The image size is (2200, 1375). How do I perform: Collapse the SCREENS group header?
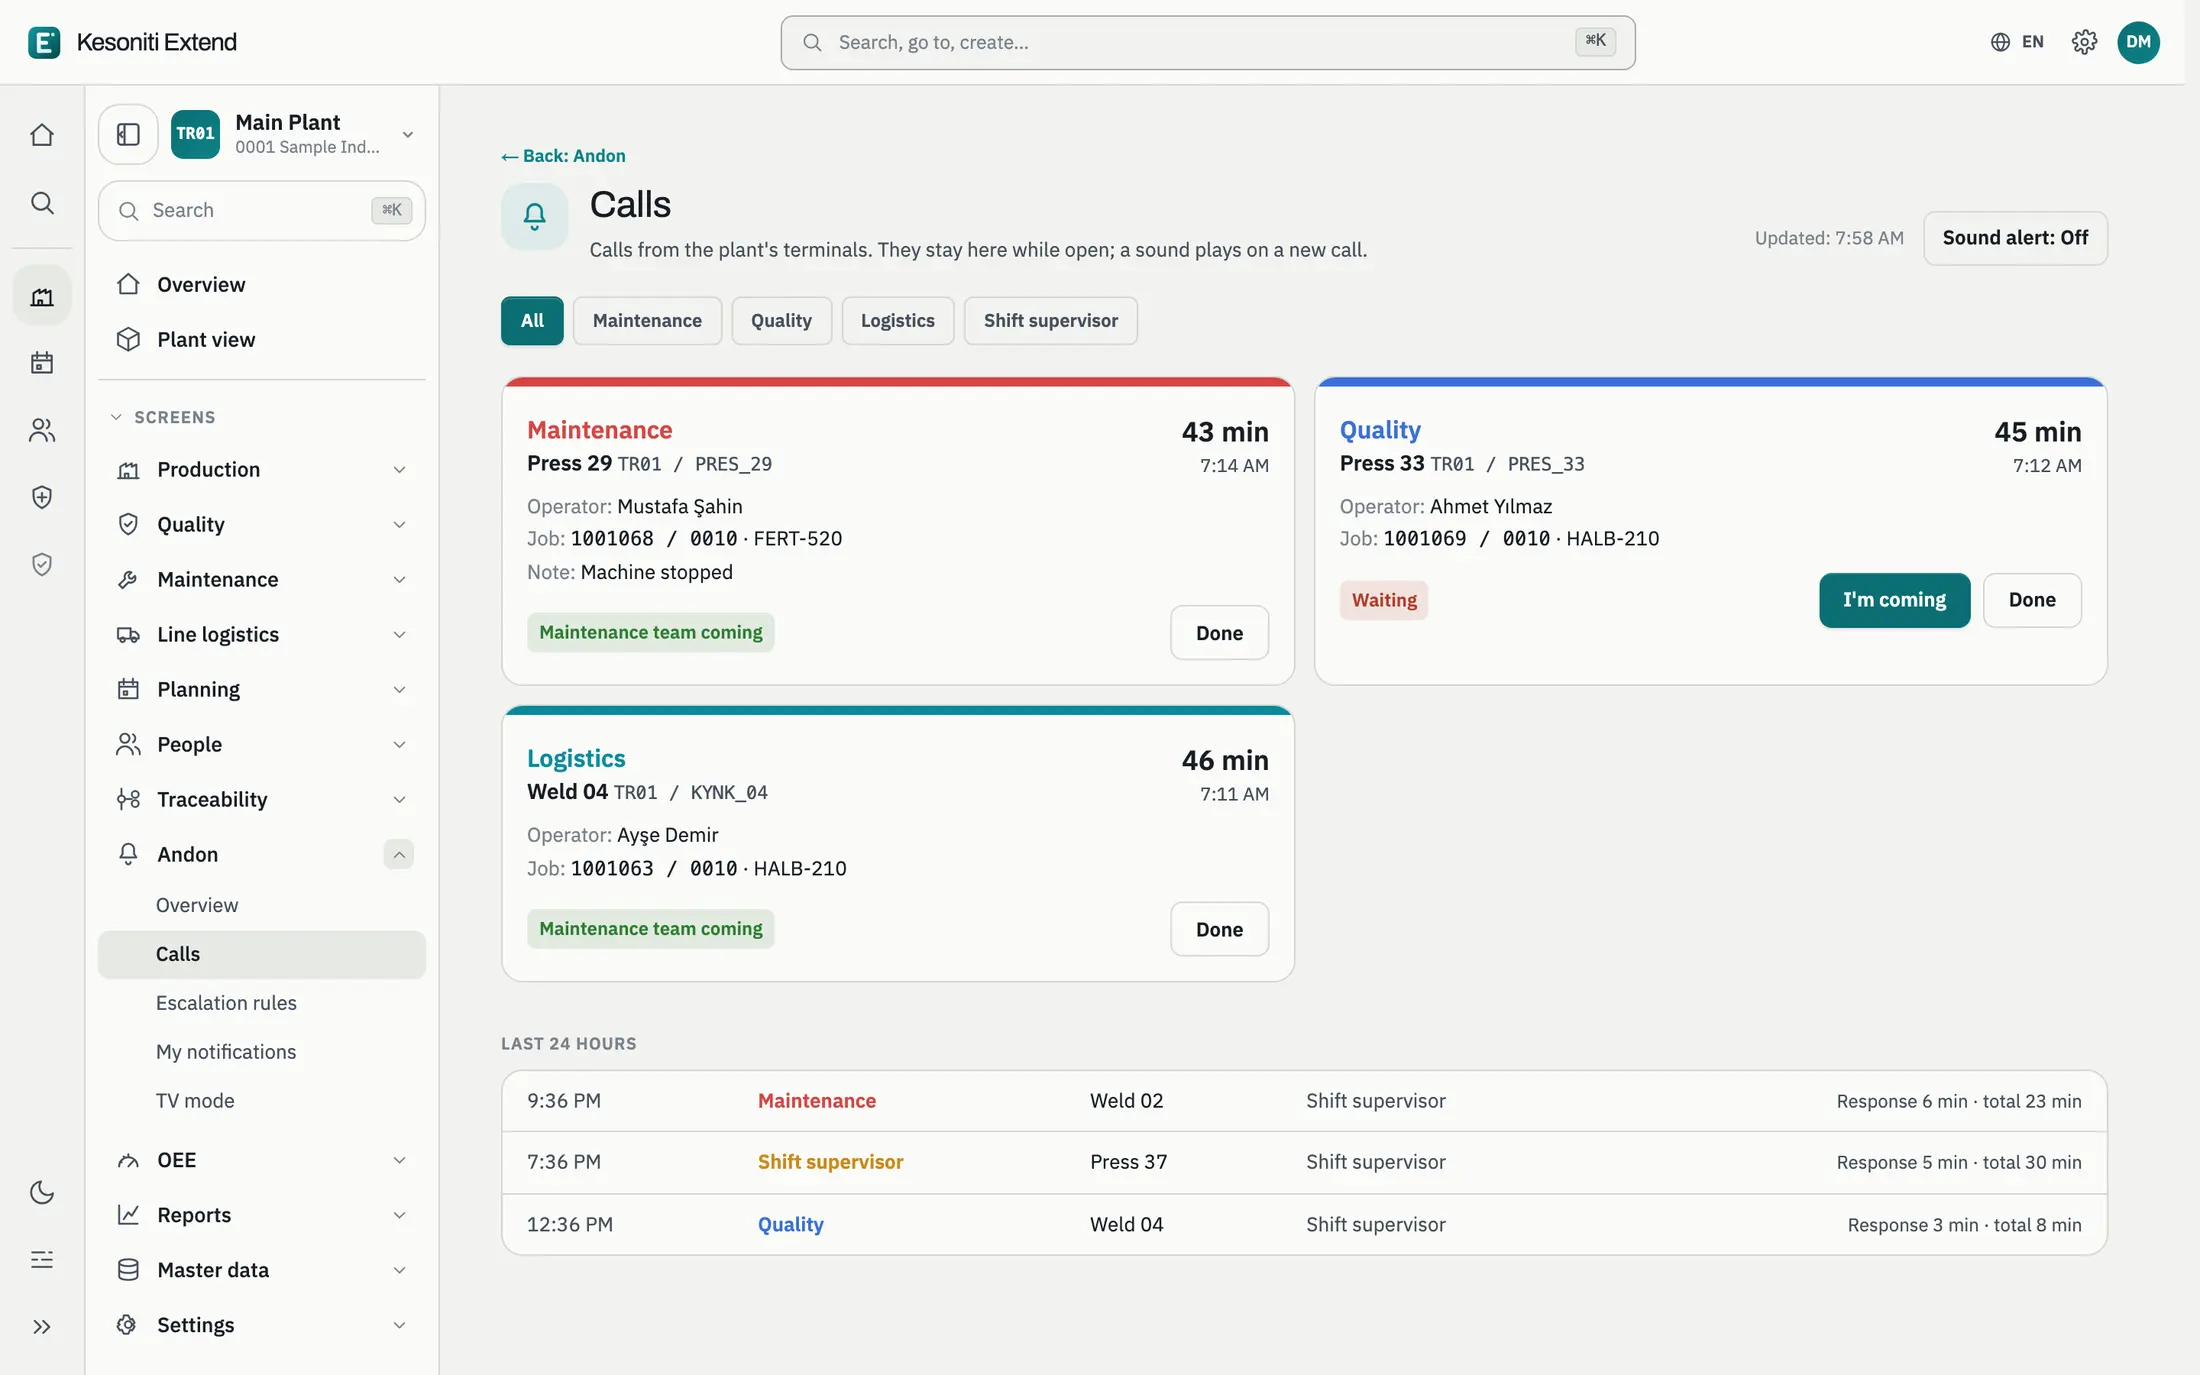tap(163, 417)
